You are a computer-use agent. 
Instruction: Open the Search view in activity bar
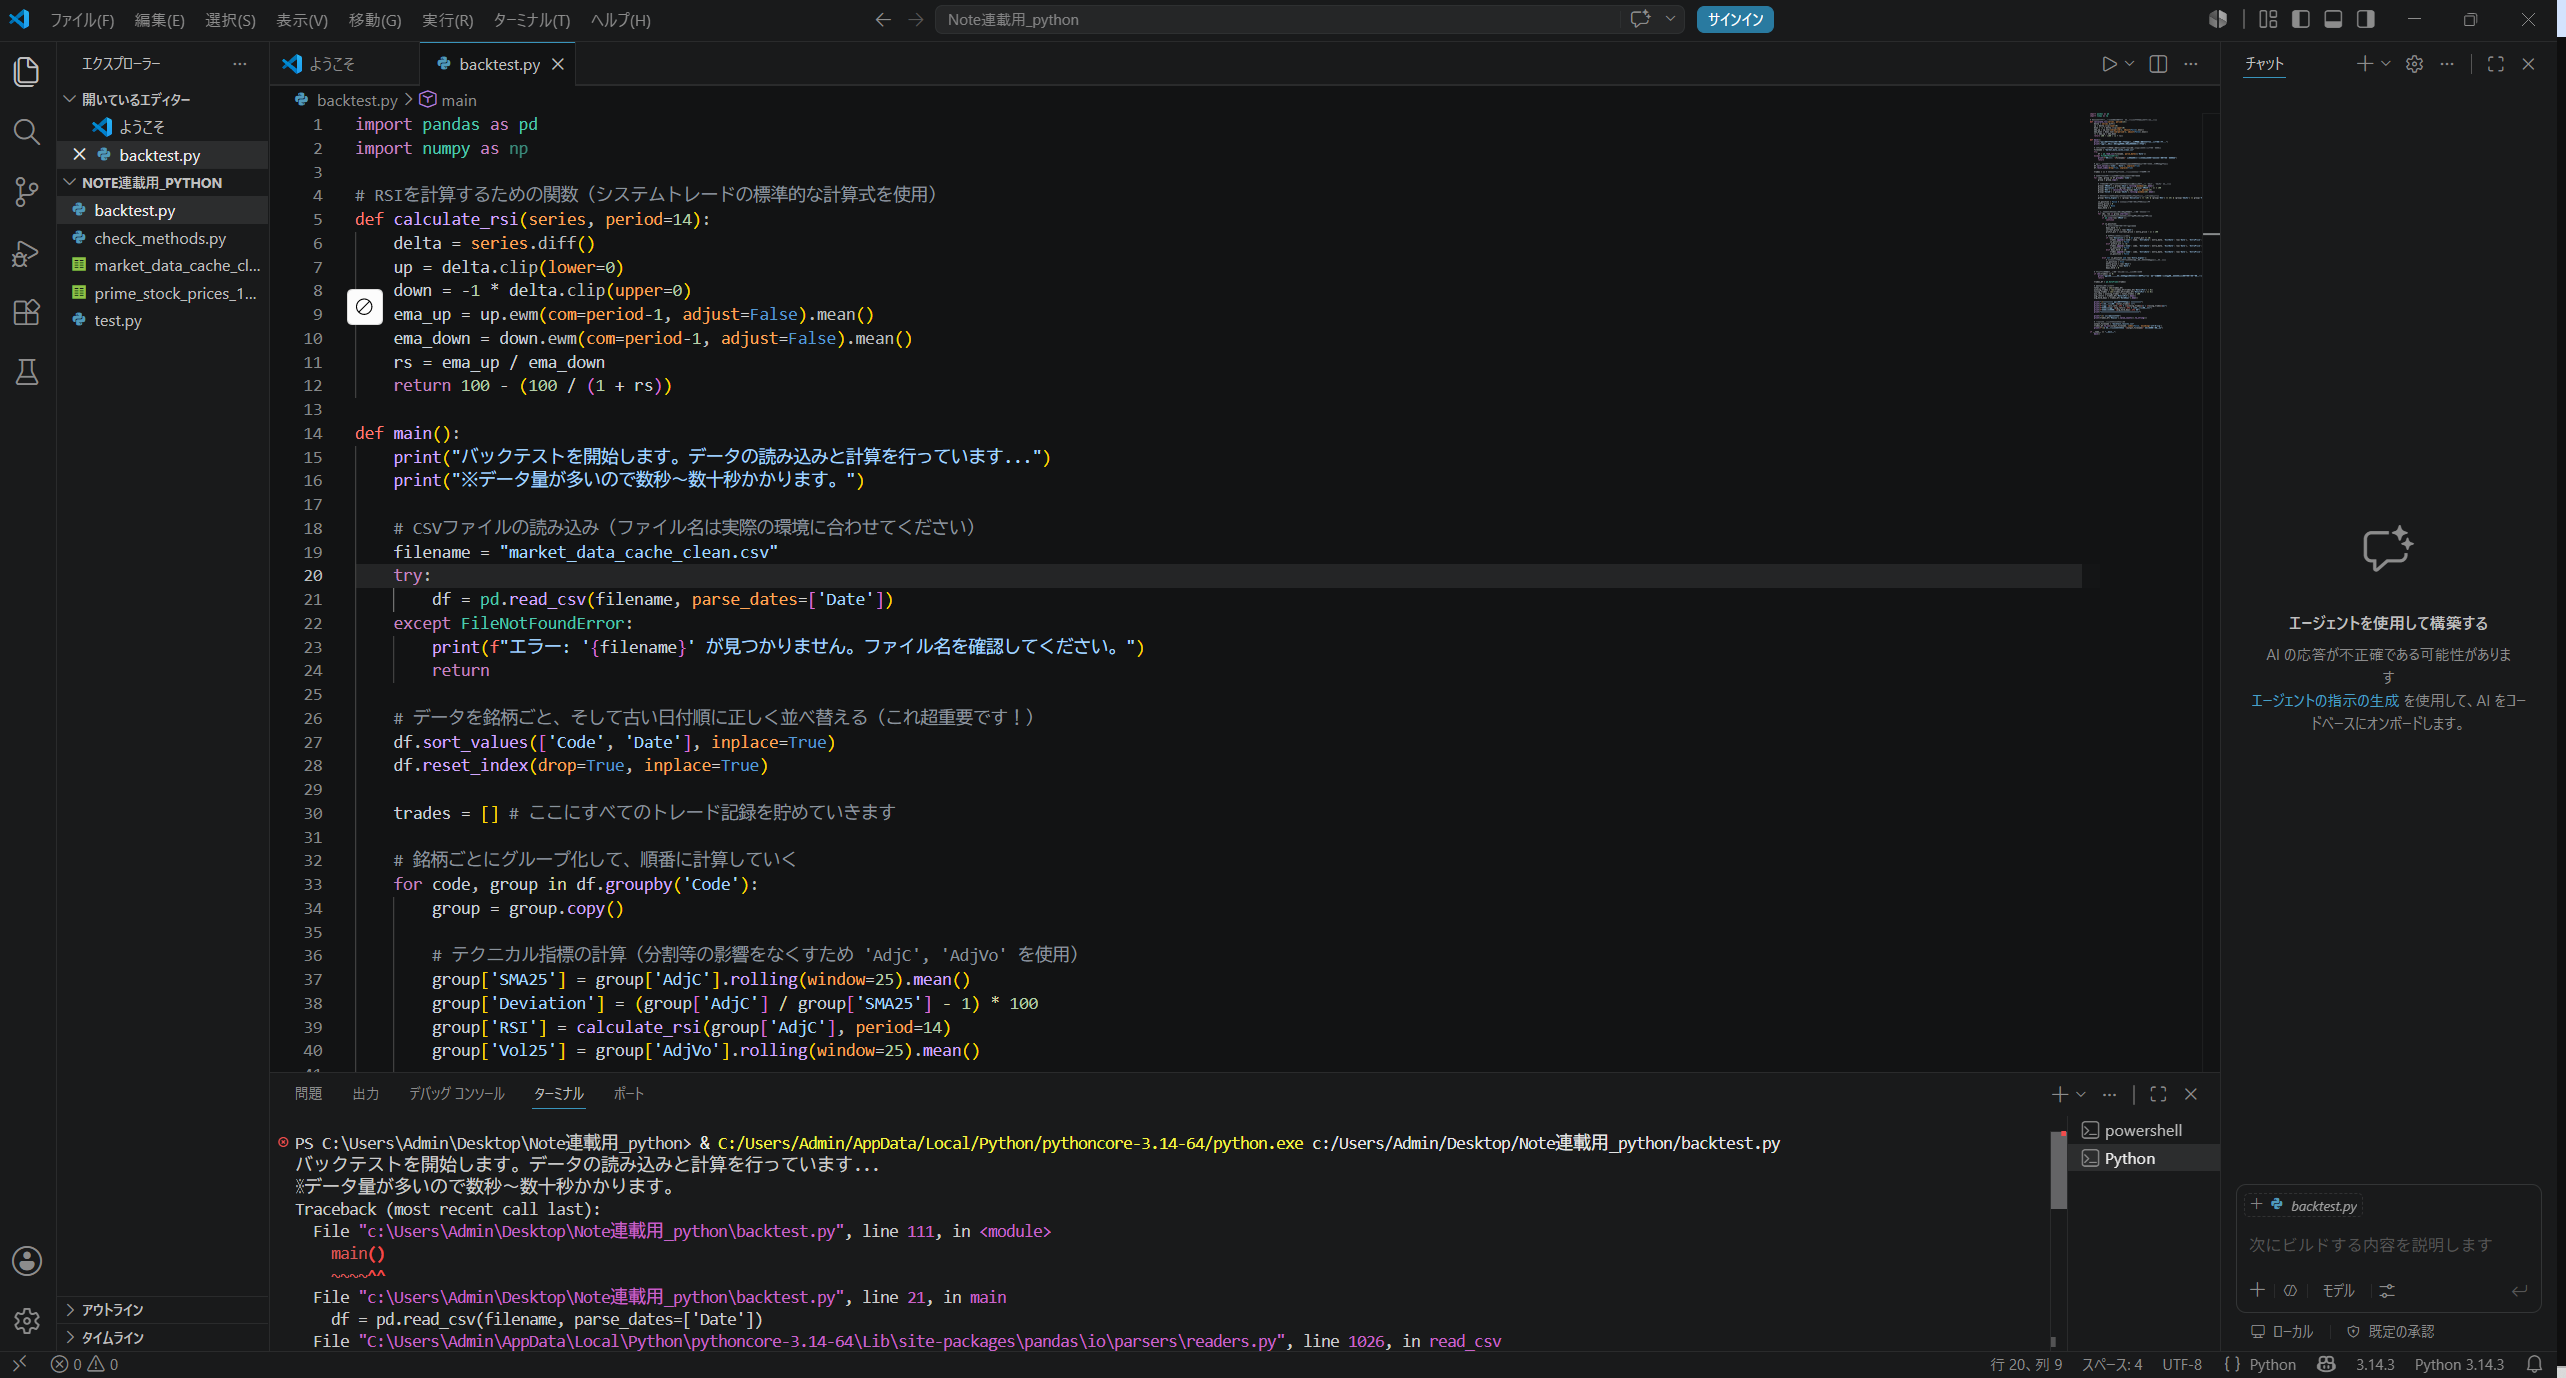pos(27,131)
